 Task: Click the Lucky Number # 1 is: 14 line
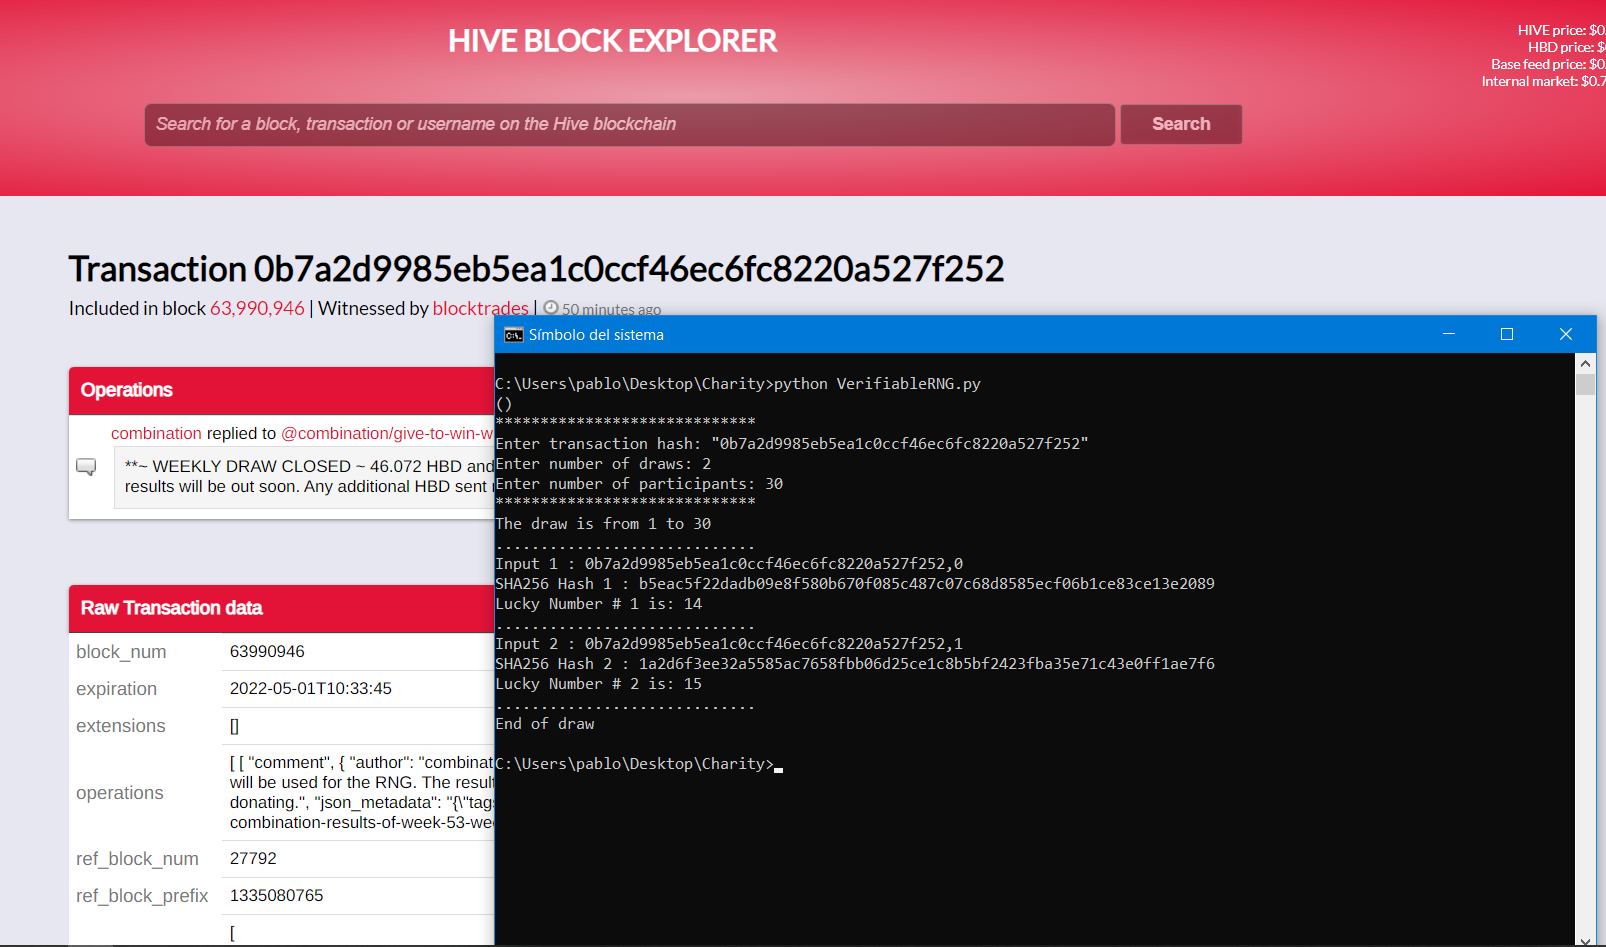click(x=599, y=604)
